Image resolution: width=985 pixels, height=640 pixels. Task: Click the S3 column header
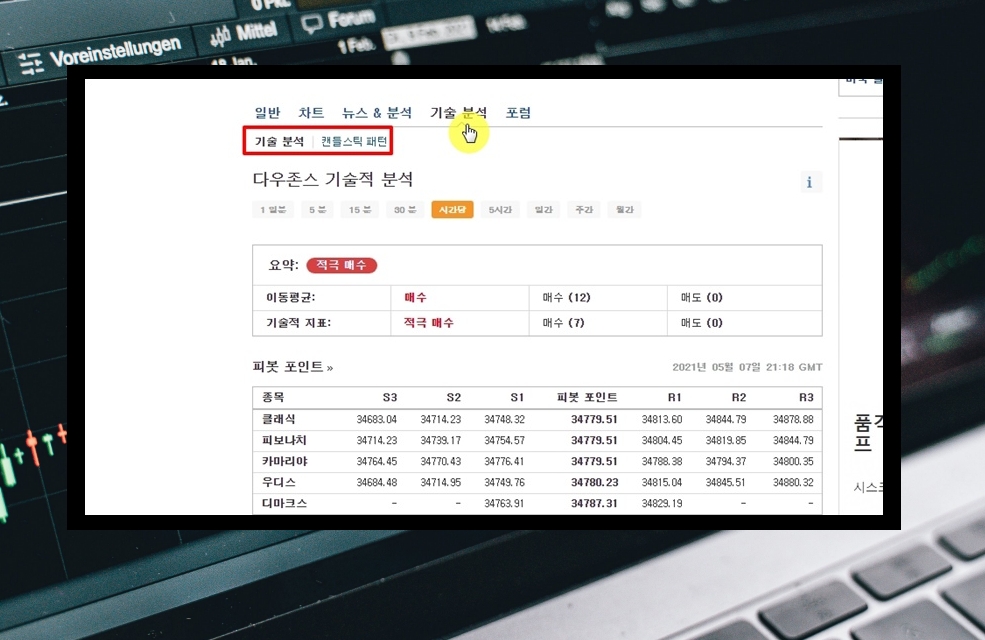(x=389, y=397)
